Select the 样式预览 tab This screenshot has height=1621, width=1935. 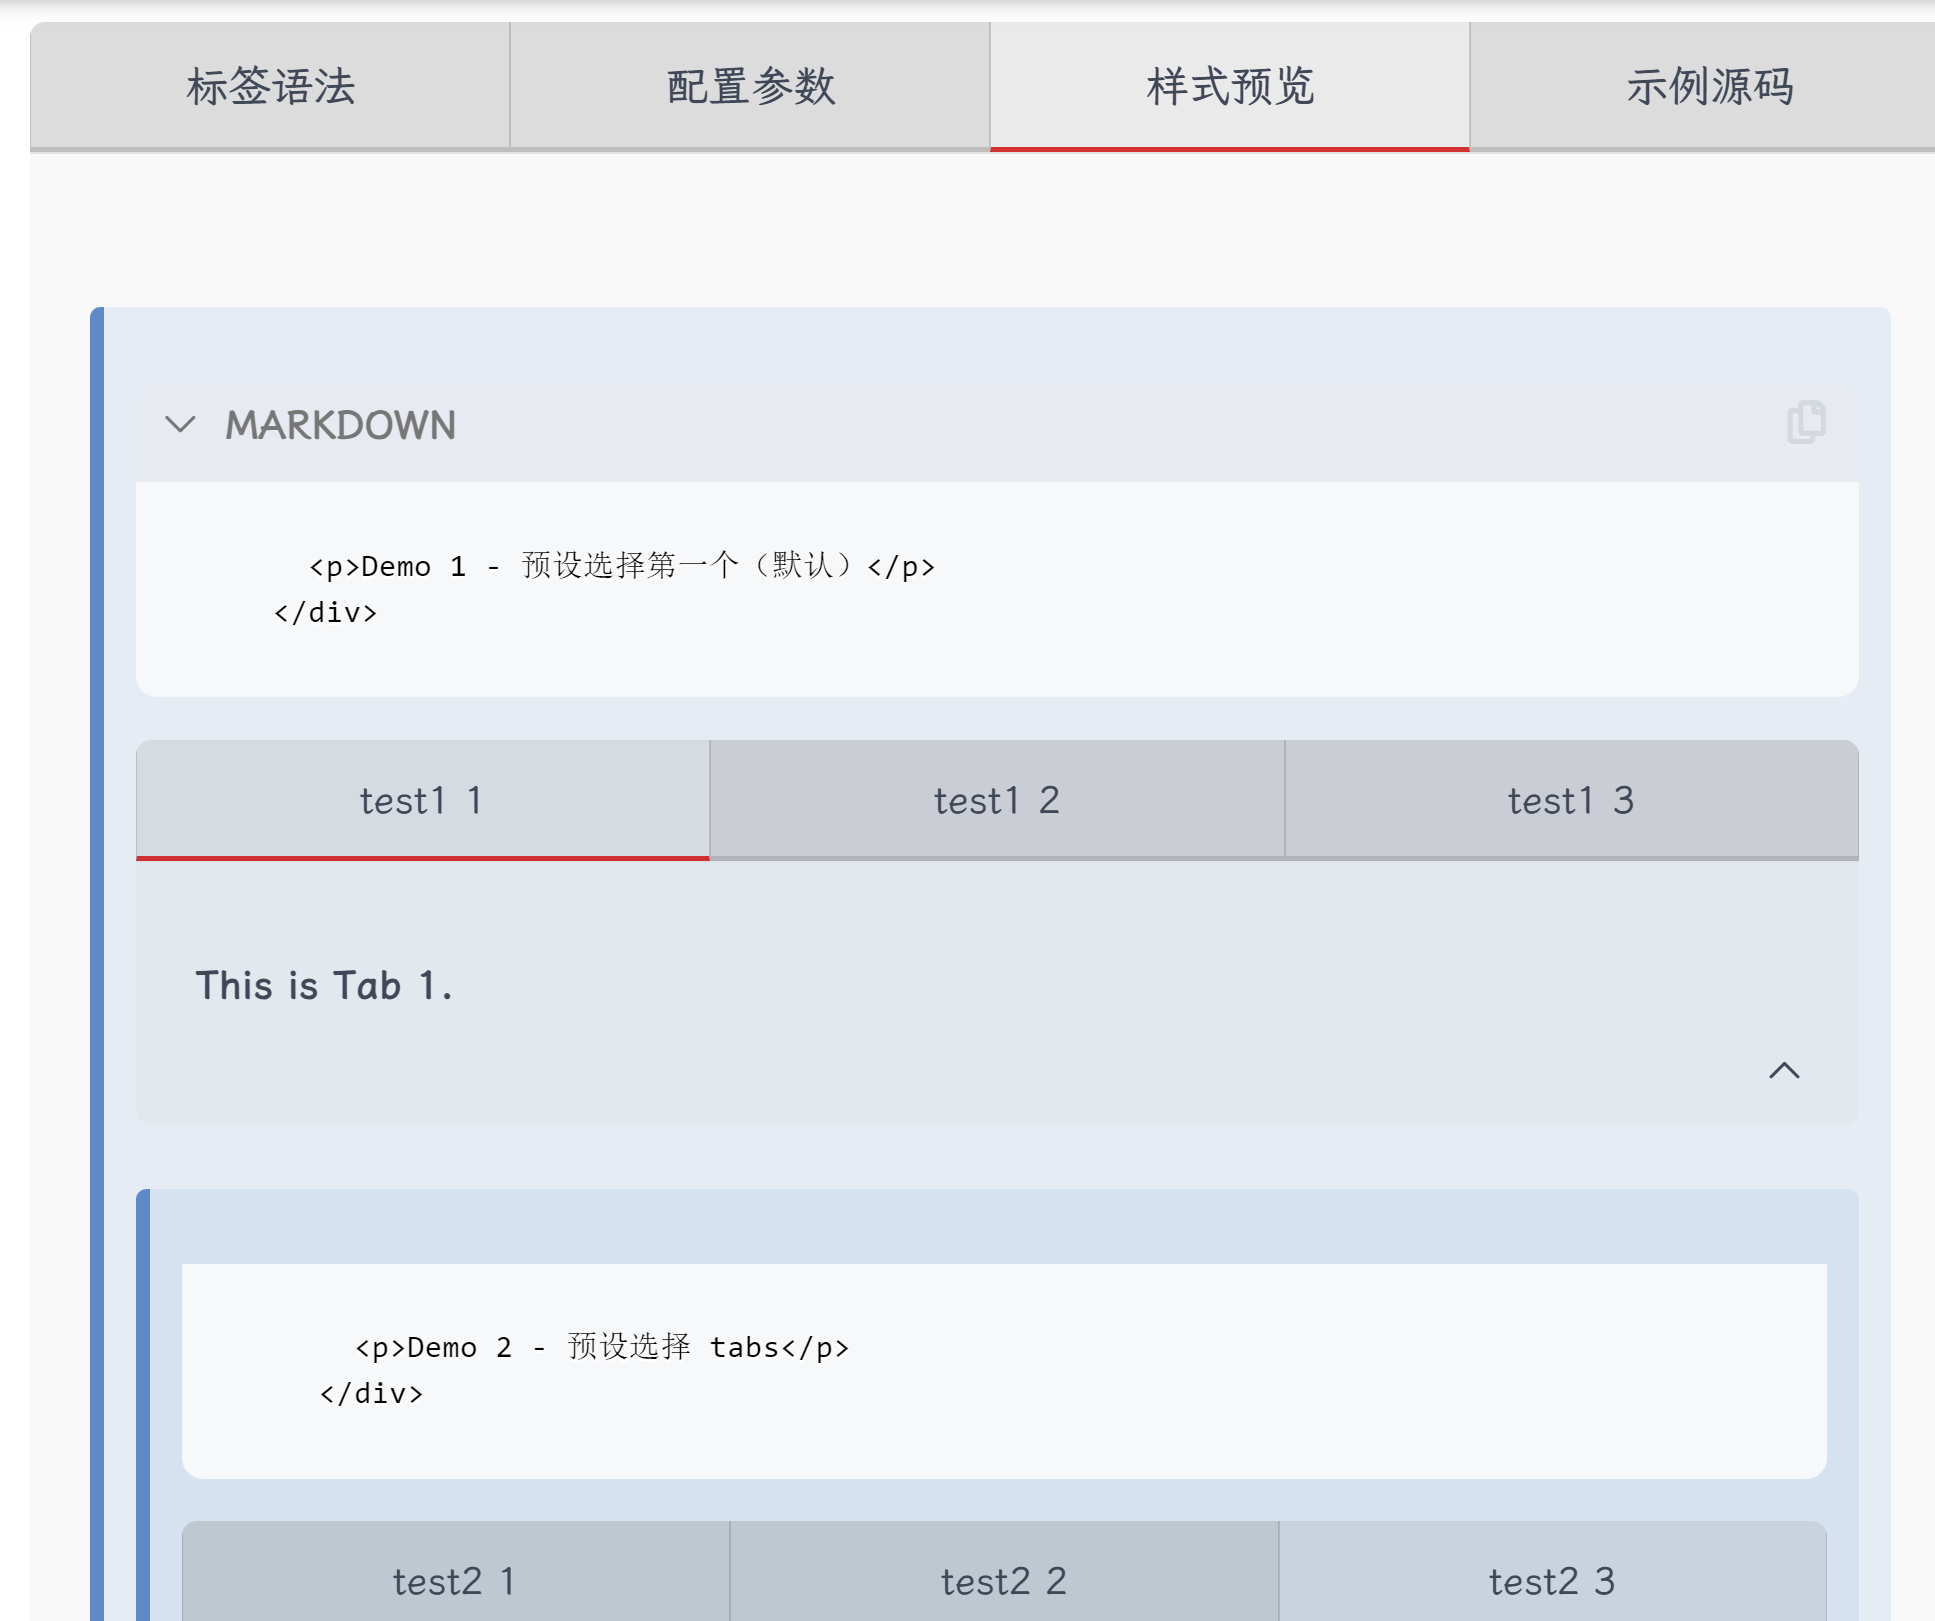click(1230, 86)
